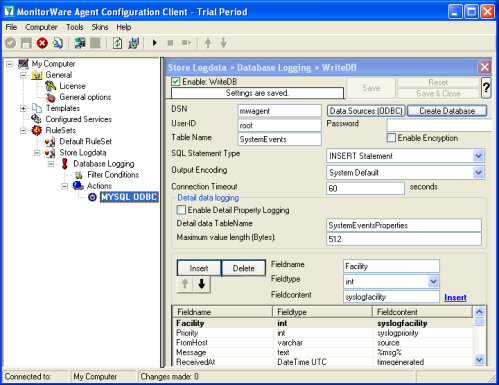The height and width of the screenshot is (385, 499).
Task: Click the black down arrow field button
Action: (202, 284)
